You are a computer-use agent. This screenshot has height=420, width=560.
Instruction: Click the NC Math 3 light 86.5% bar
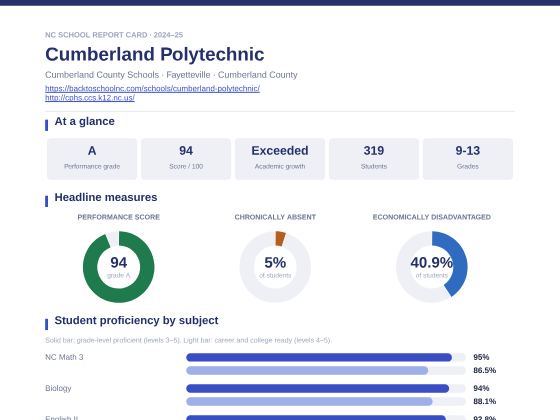[x=307, y=370]
